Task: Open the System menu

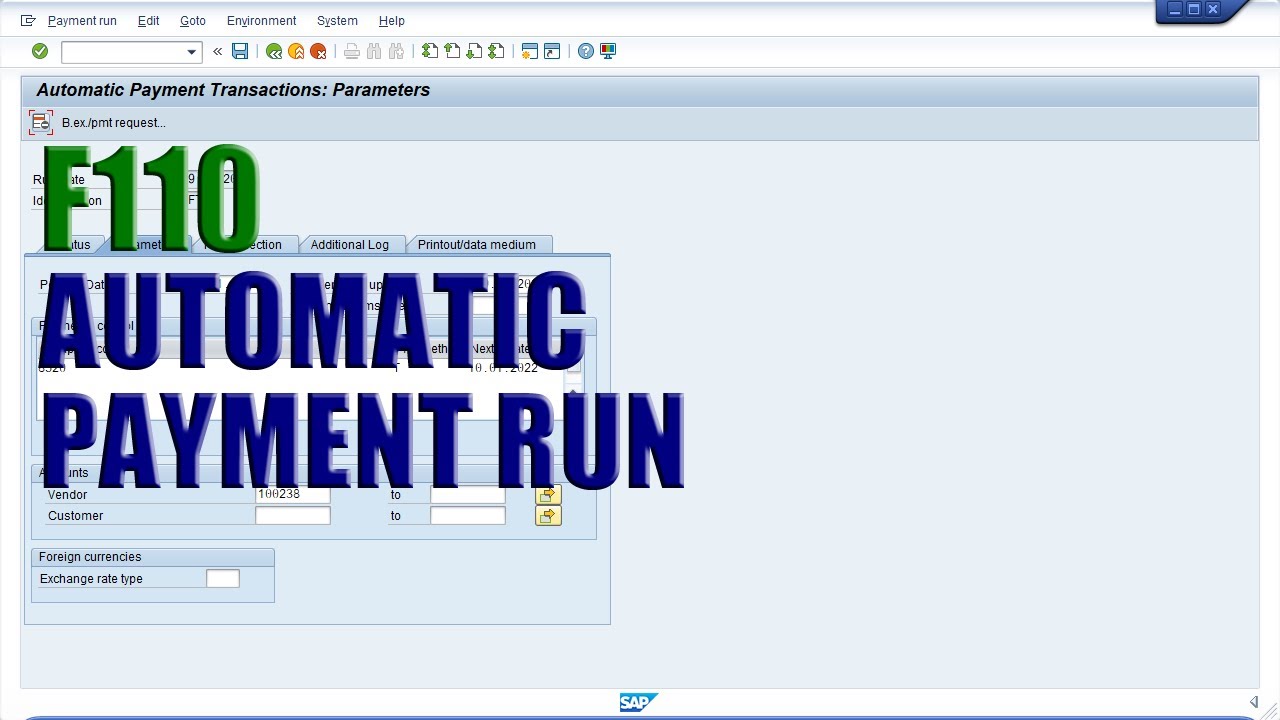Action: pos(337,21)
